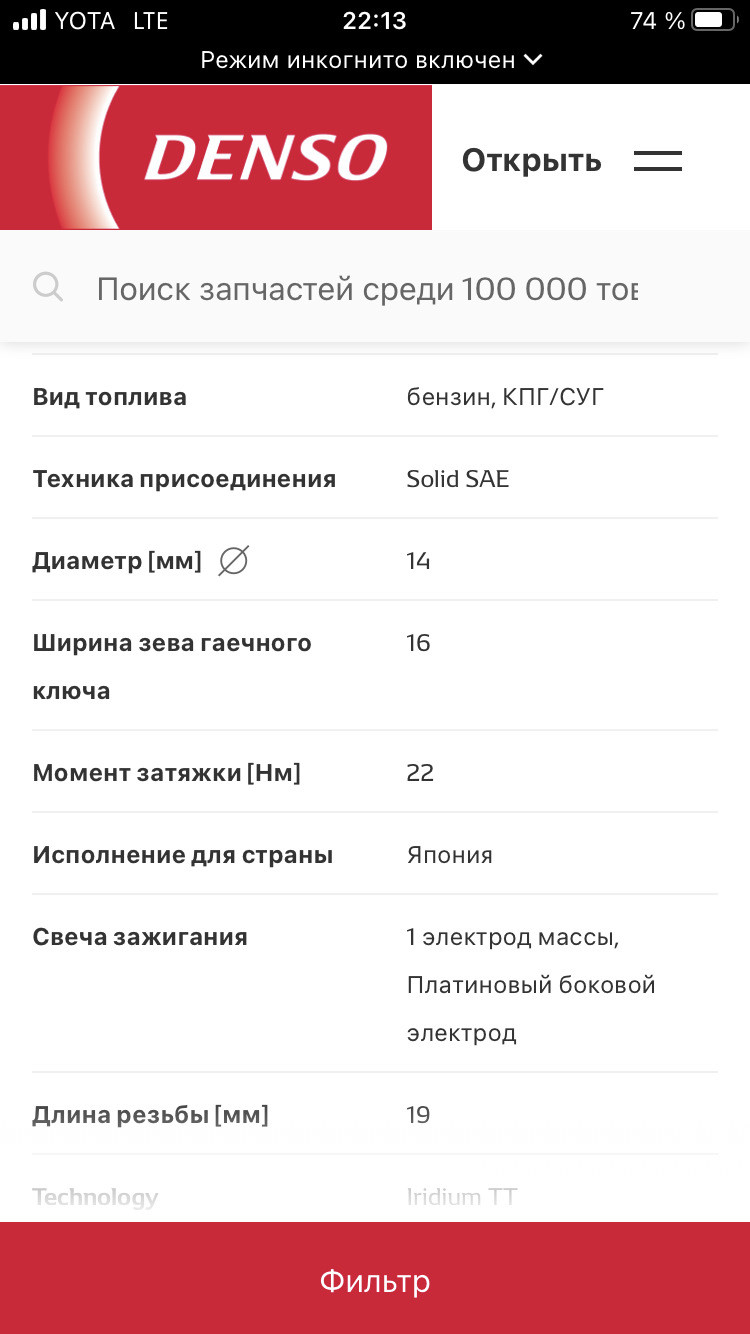750x1334 pixels.
Task: Tap the status bar clock
Action: coord(374,20)
